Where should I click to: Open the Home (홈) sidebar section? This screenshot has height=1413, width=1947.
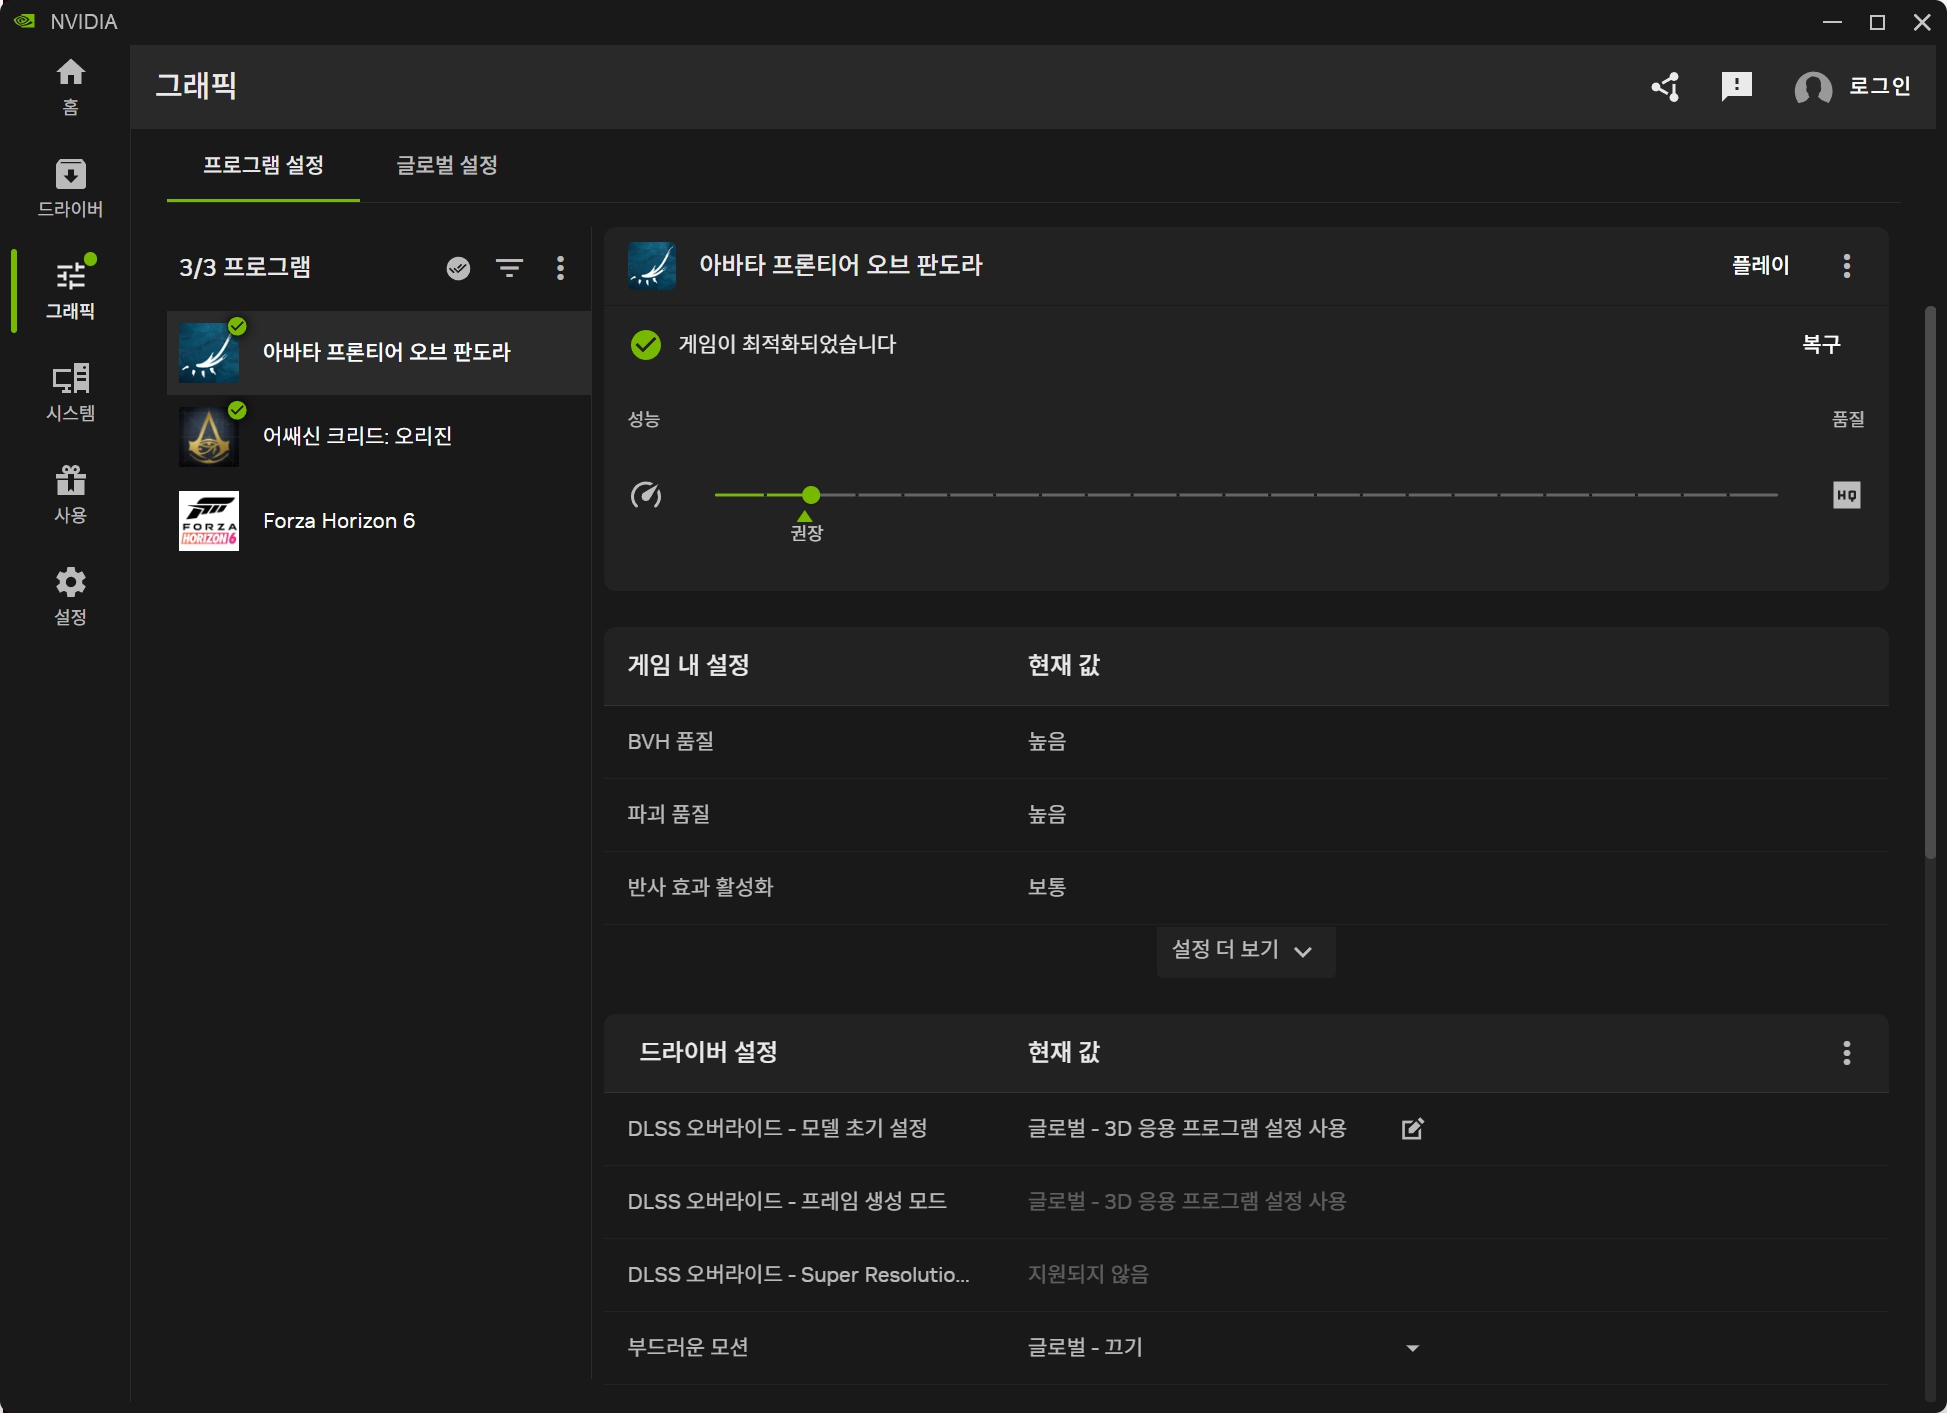pos(70,86)
